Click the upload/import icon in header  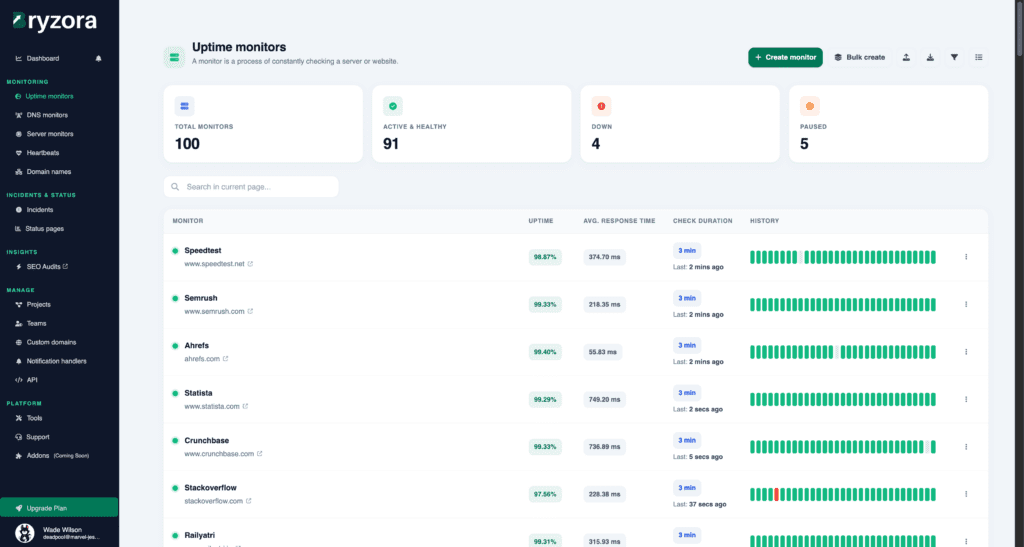click(906, 57)
